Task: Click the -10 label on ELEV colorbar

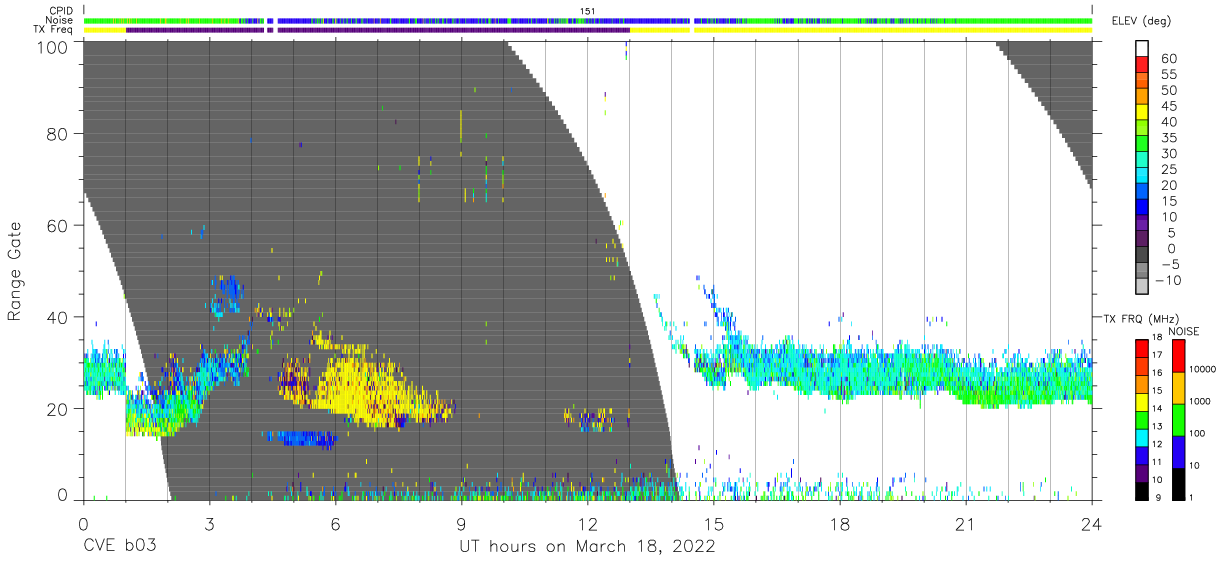Action: coord(1168,281)
